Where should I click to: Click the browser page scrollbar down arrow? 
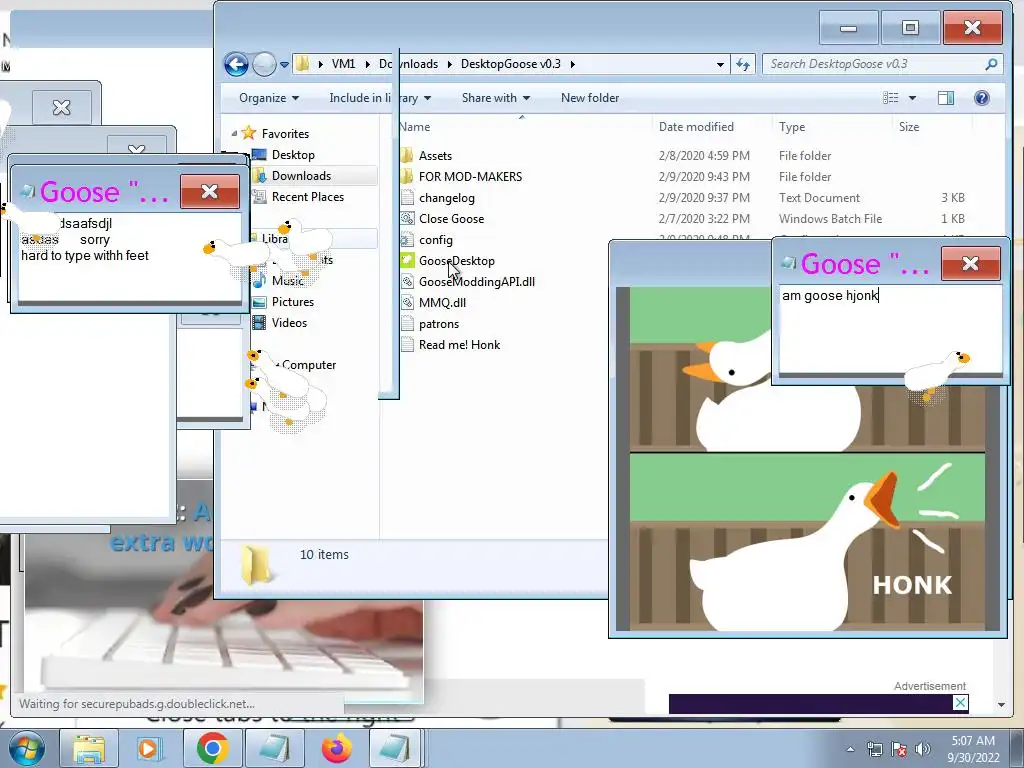[x=1001, y=705]
